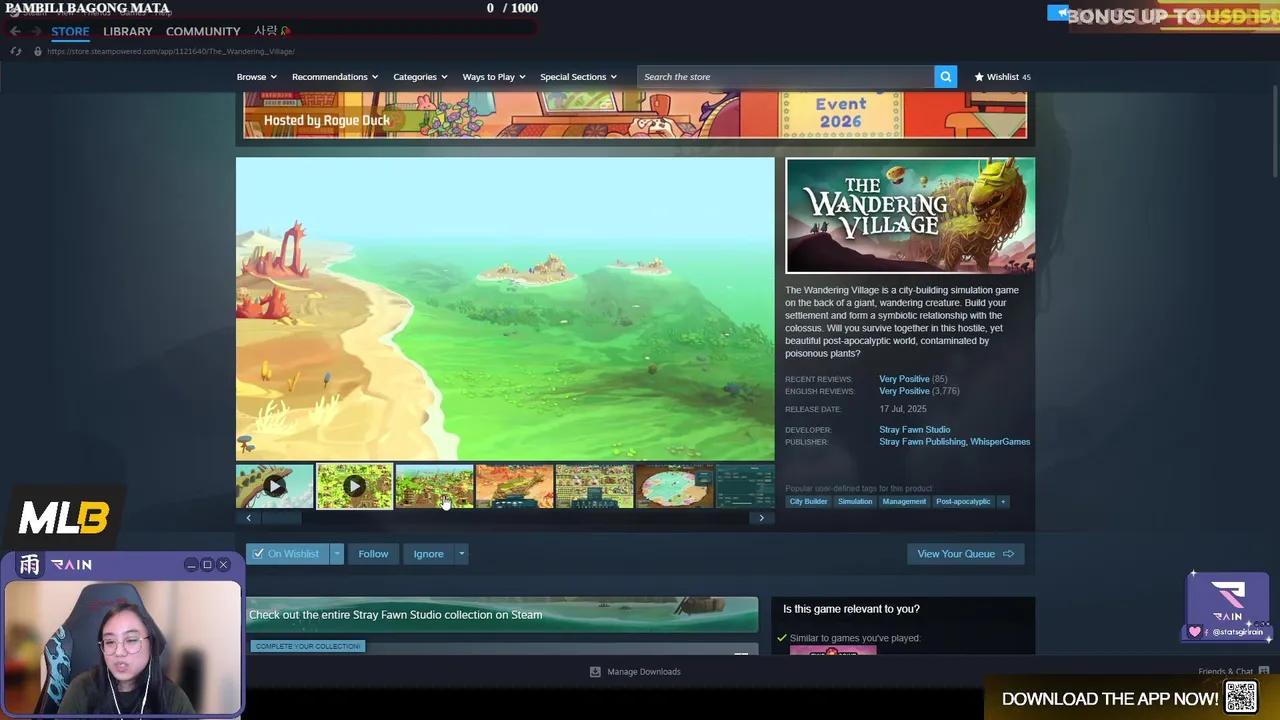The height and width of the screenshot is (720, 1280).
Task: Click Manage Downloads text
Action: (644, 672)
